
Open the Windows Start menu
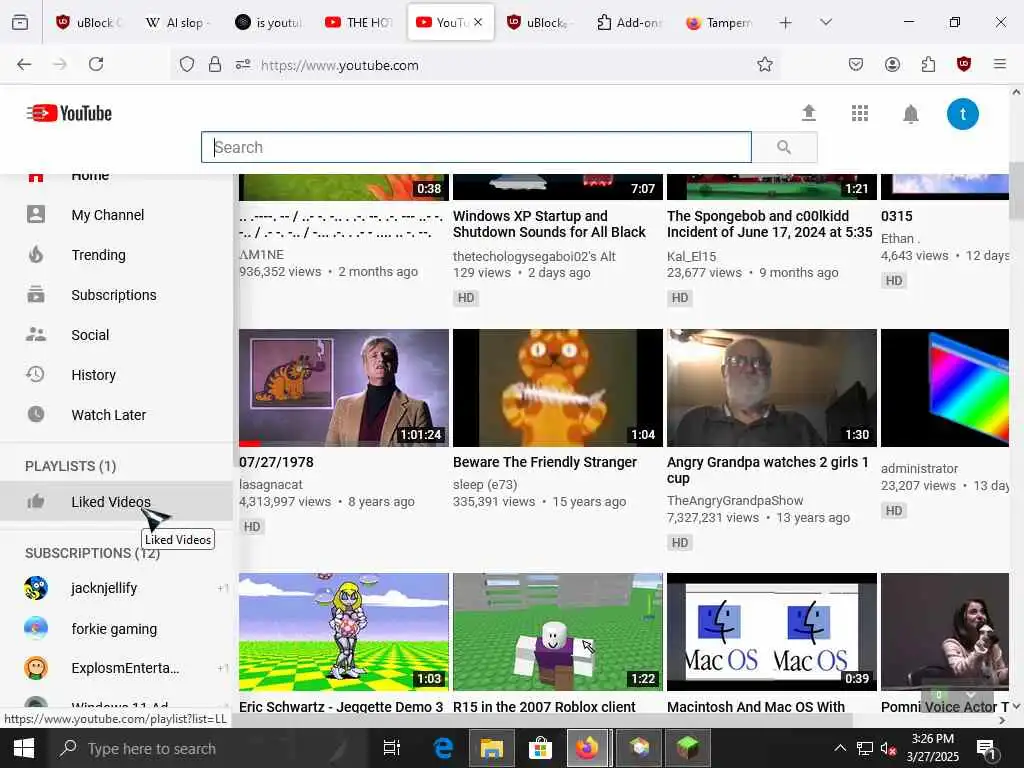pos(24,748)
